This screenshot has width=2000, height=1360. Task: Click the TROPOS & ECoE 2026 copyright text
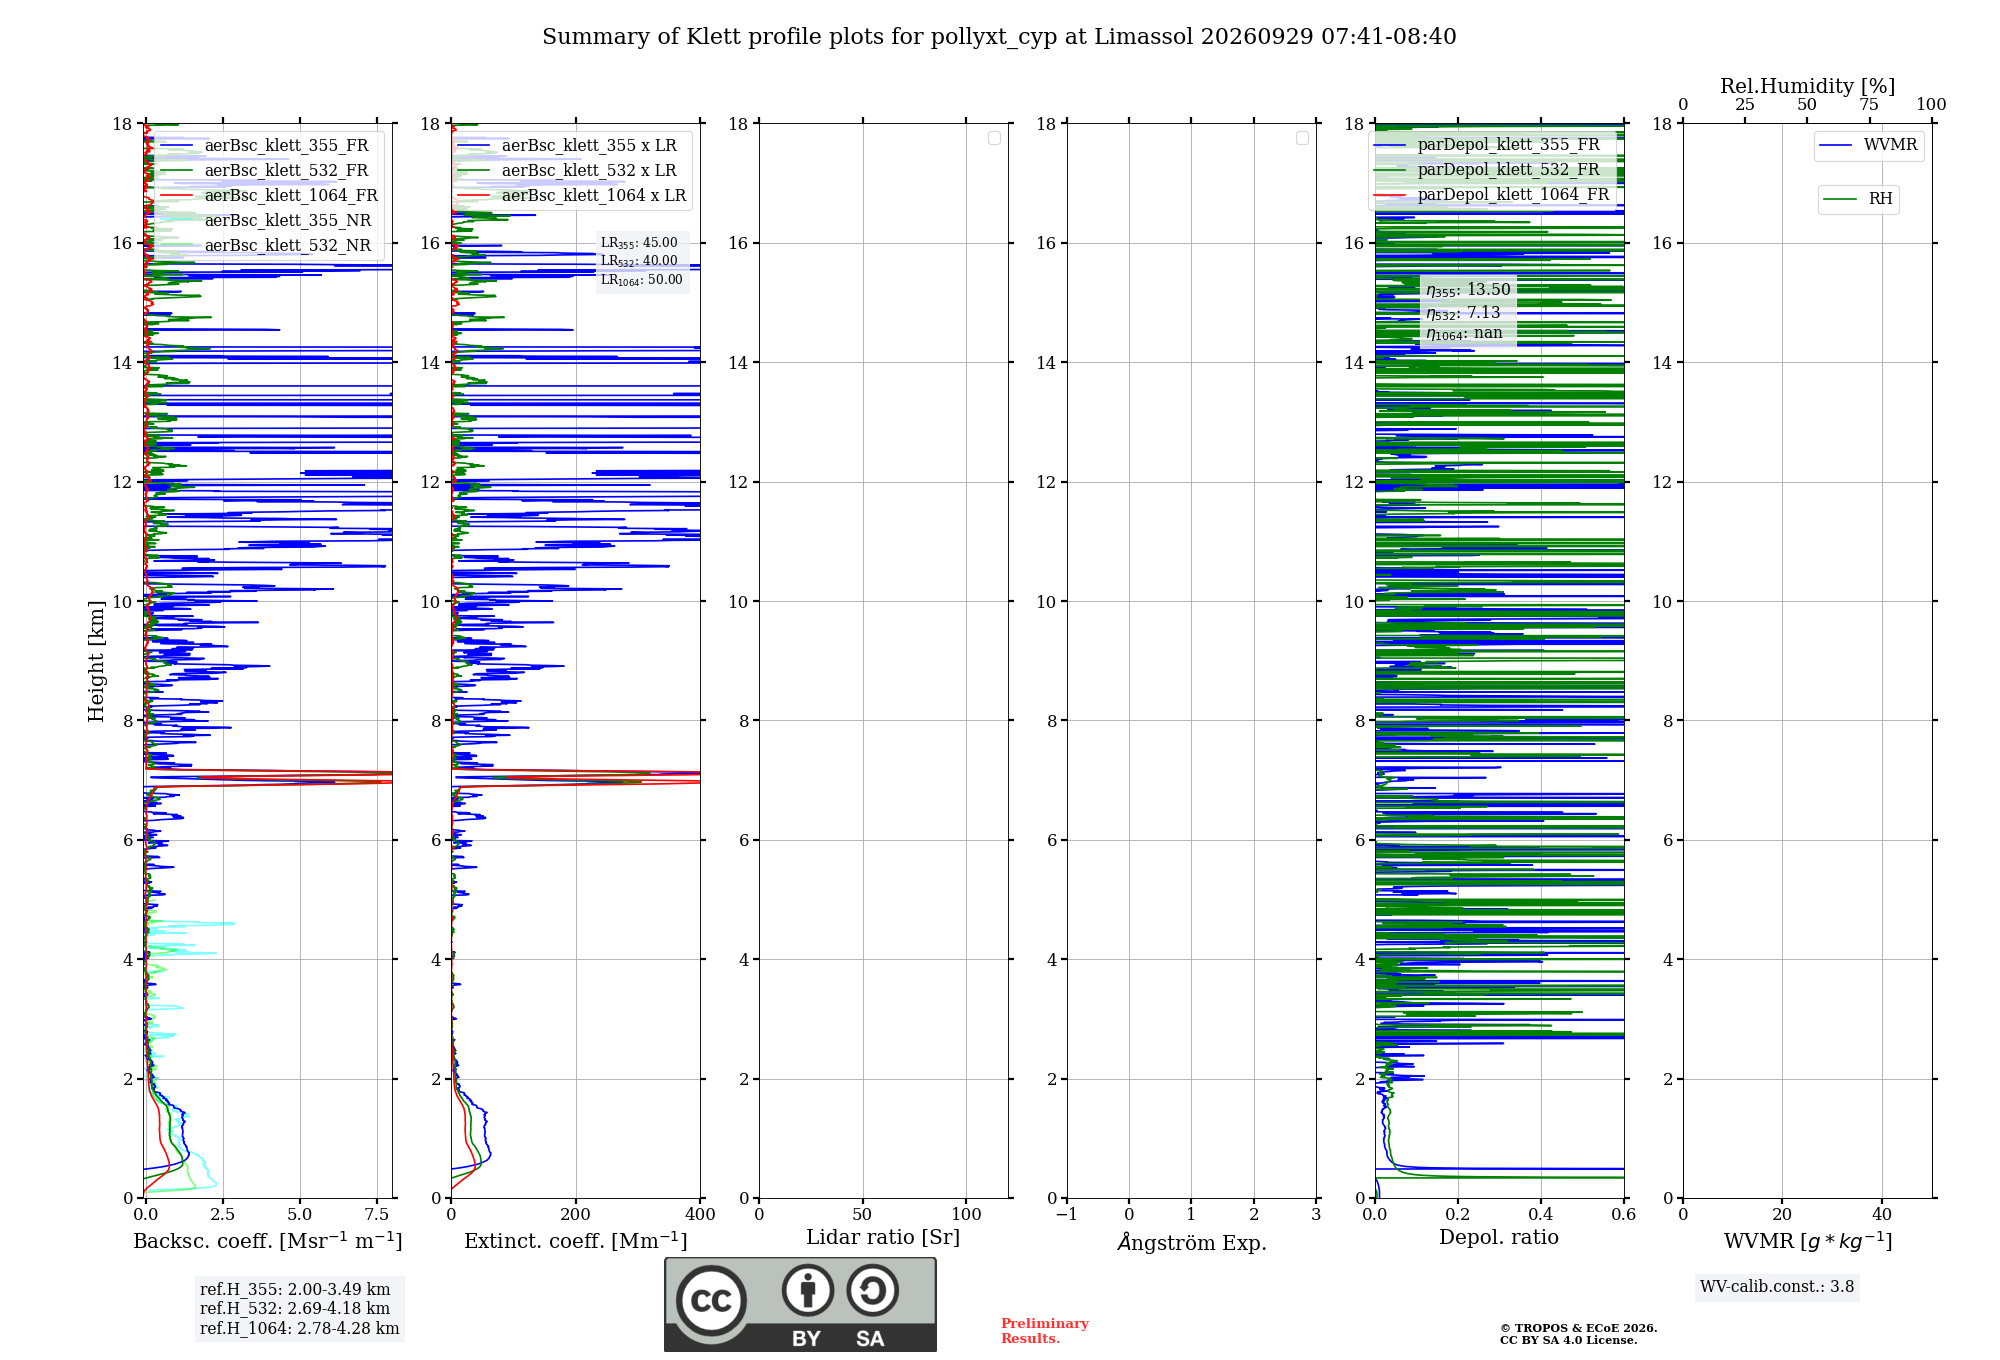(1579, 1328)
